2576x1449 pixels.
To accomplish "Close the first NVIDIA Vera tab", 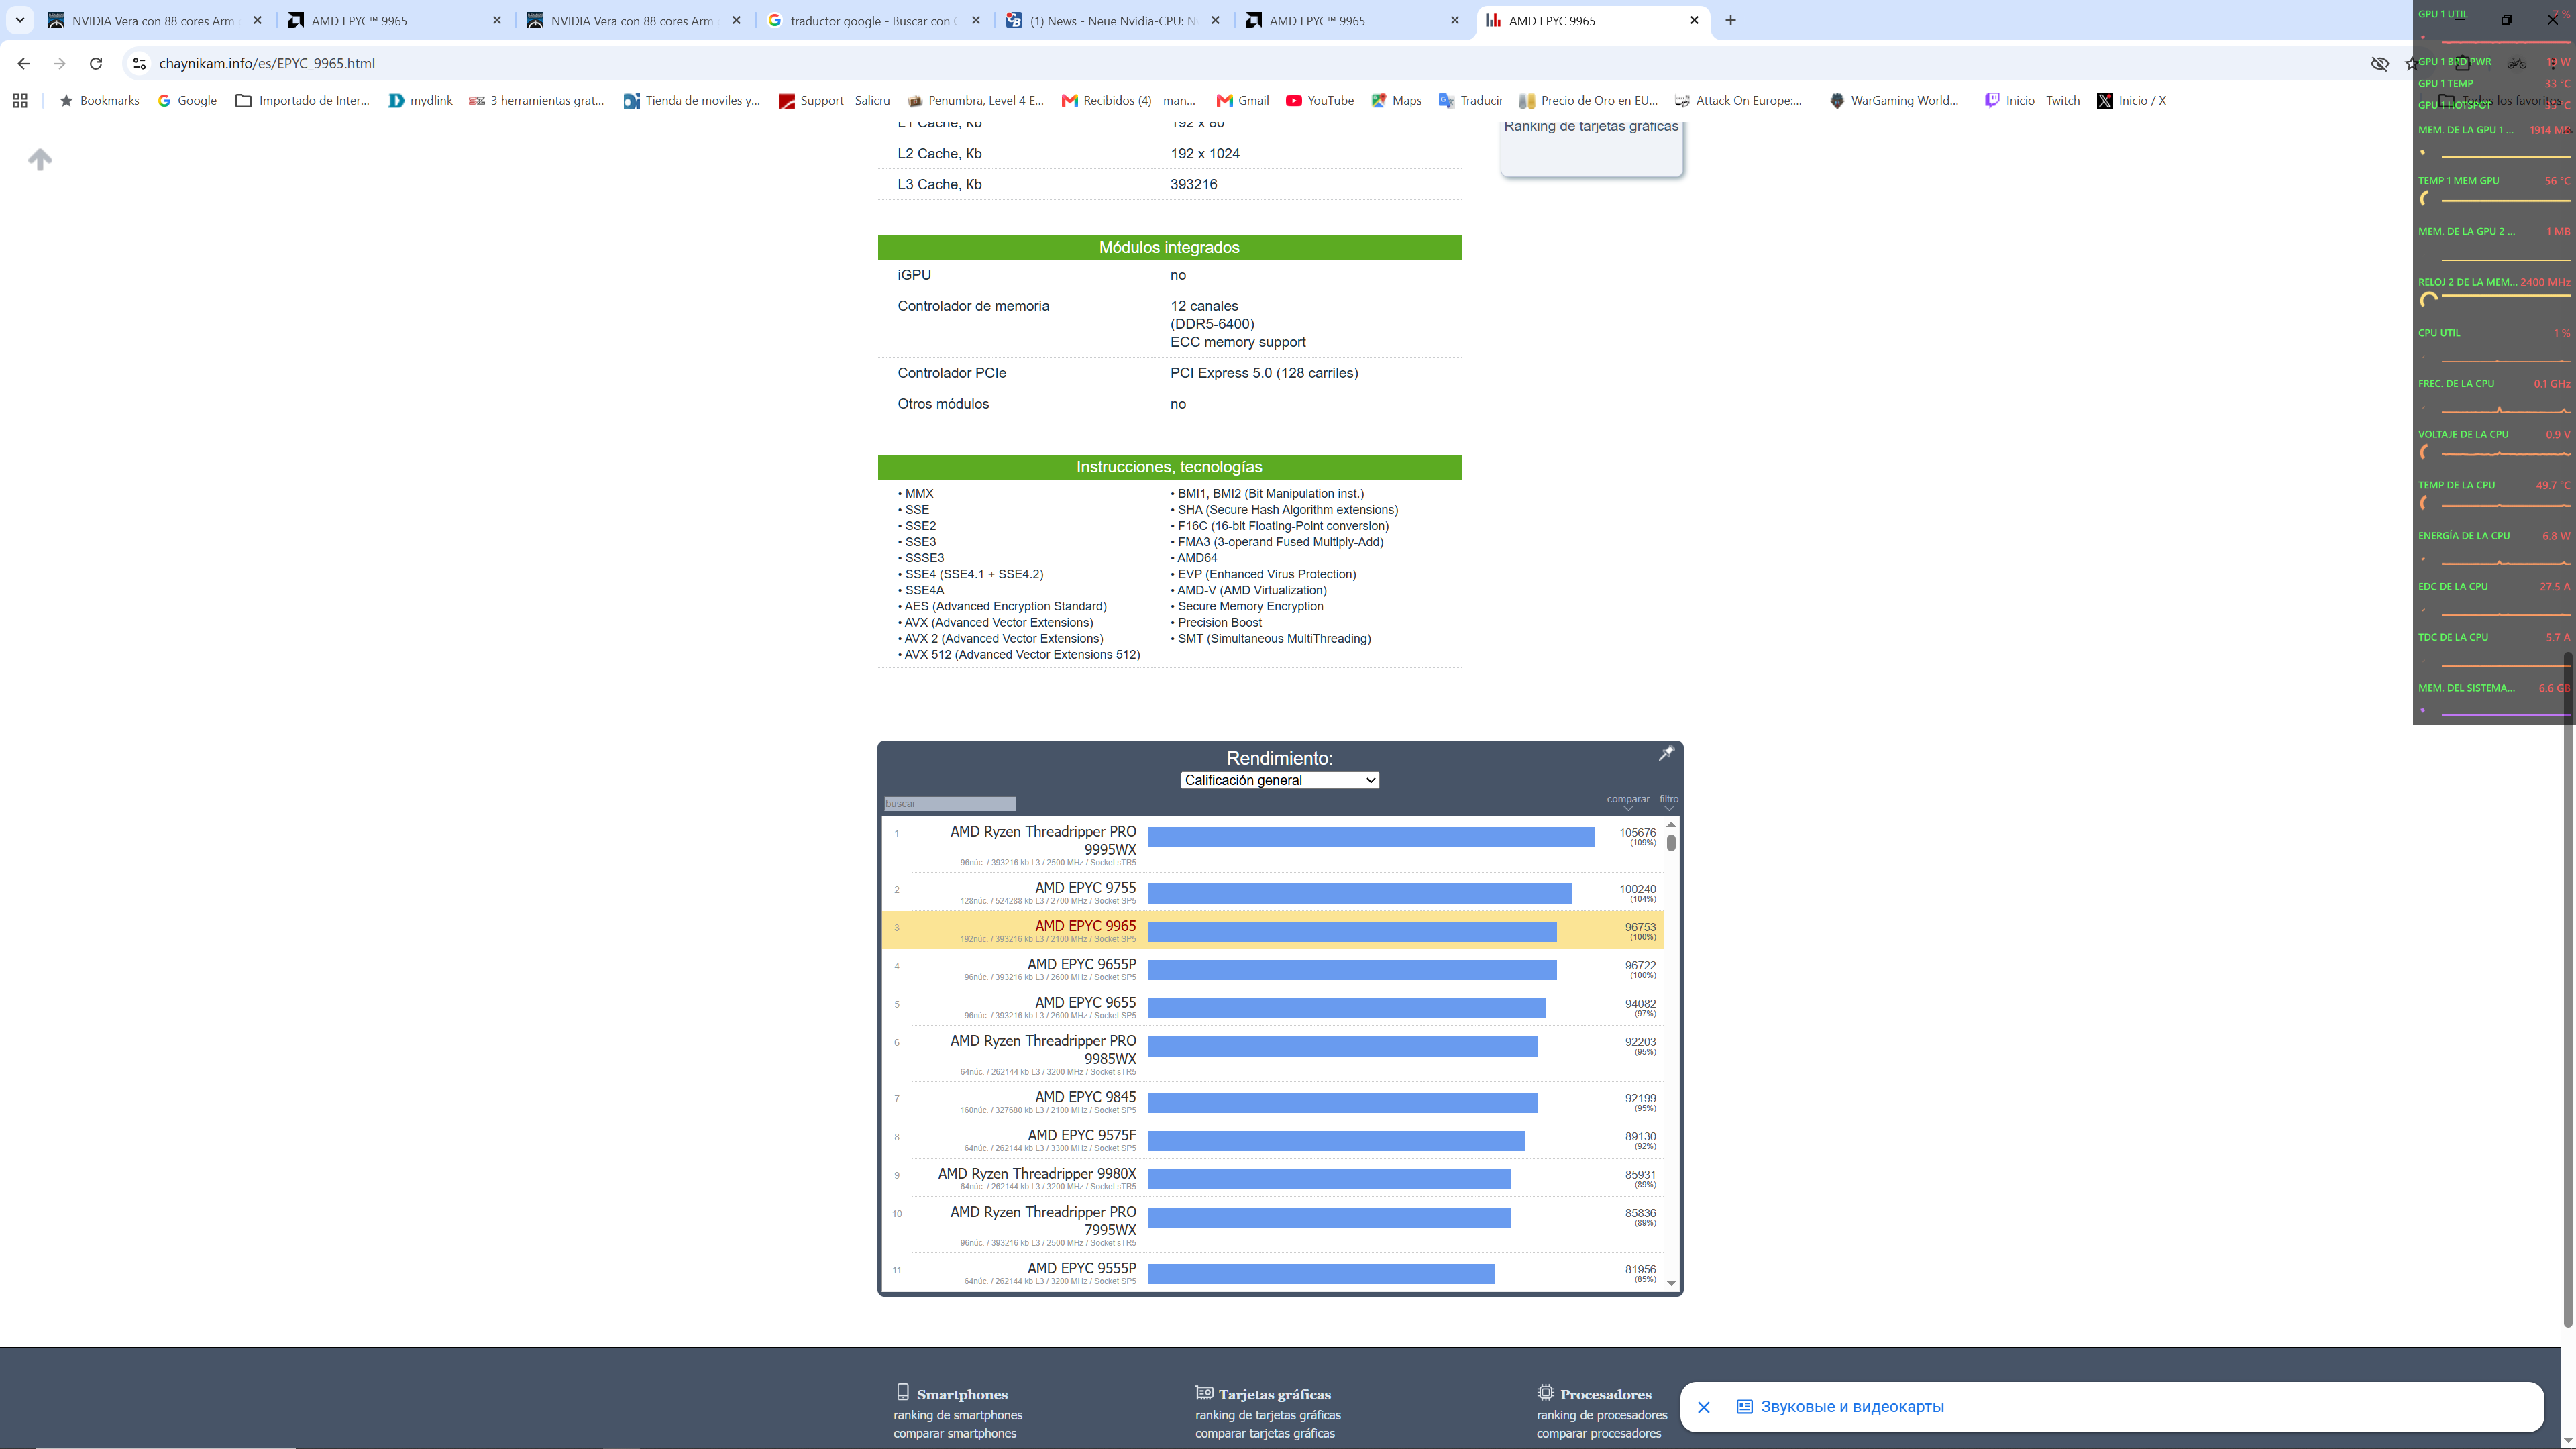I will pos(257,20).
